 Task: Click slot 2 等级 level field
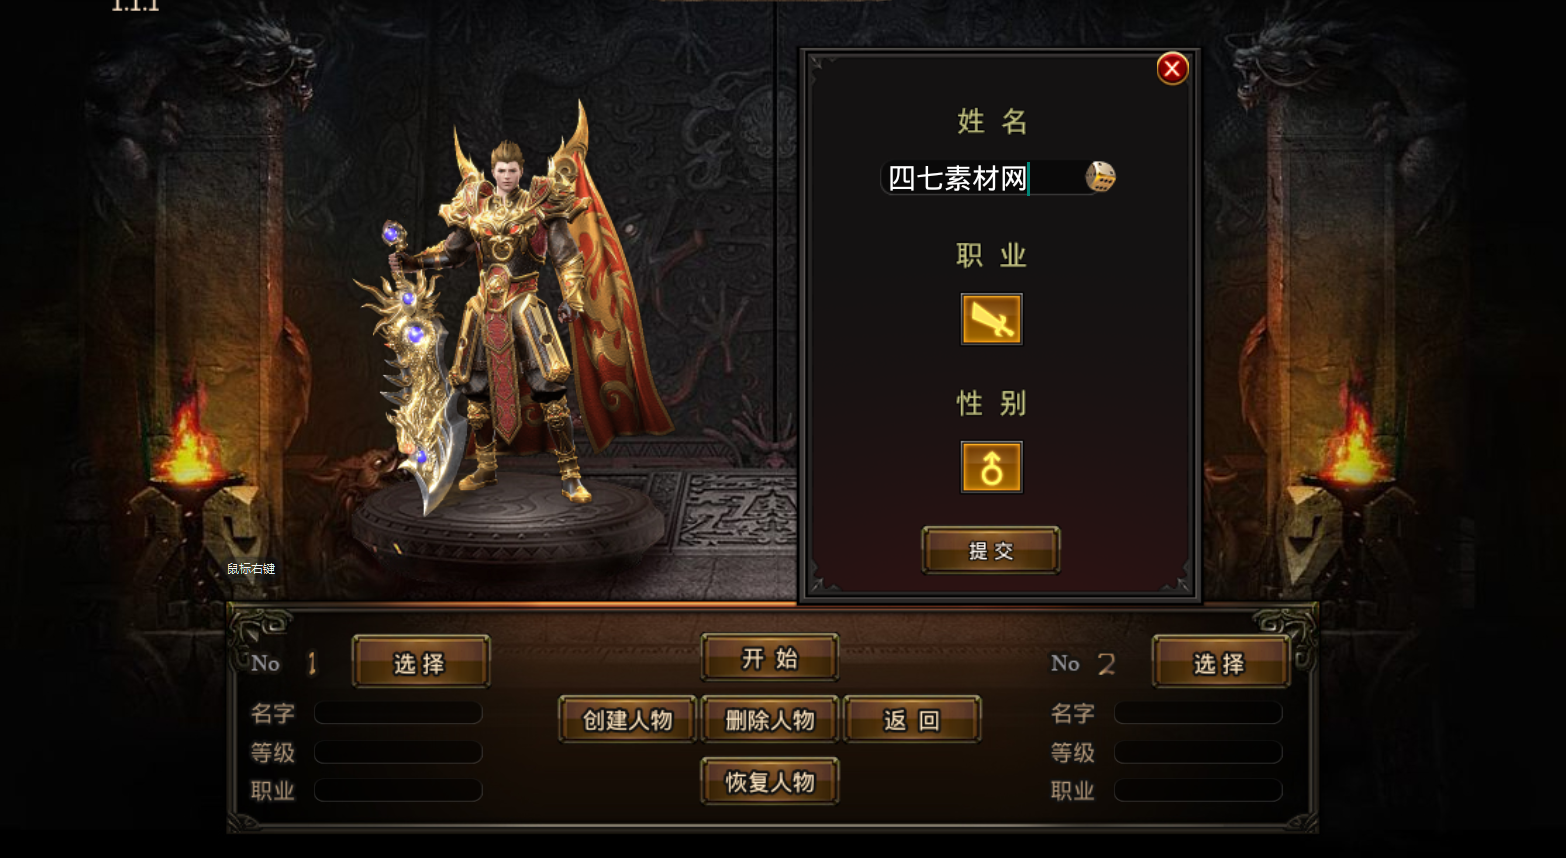1198,752
